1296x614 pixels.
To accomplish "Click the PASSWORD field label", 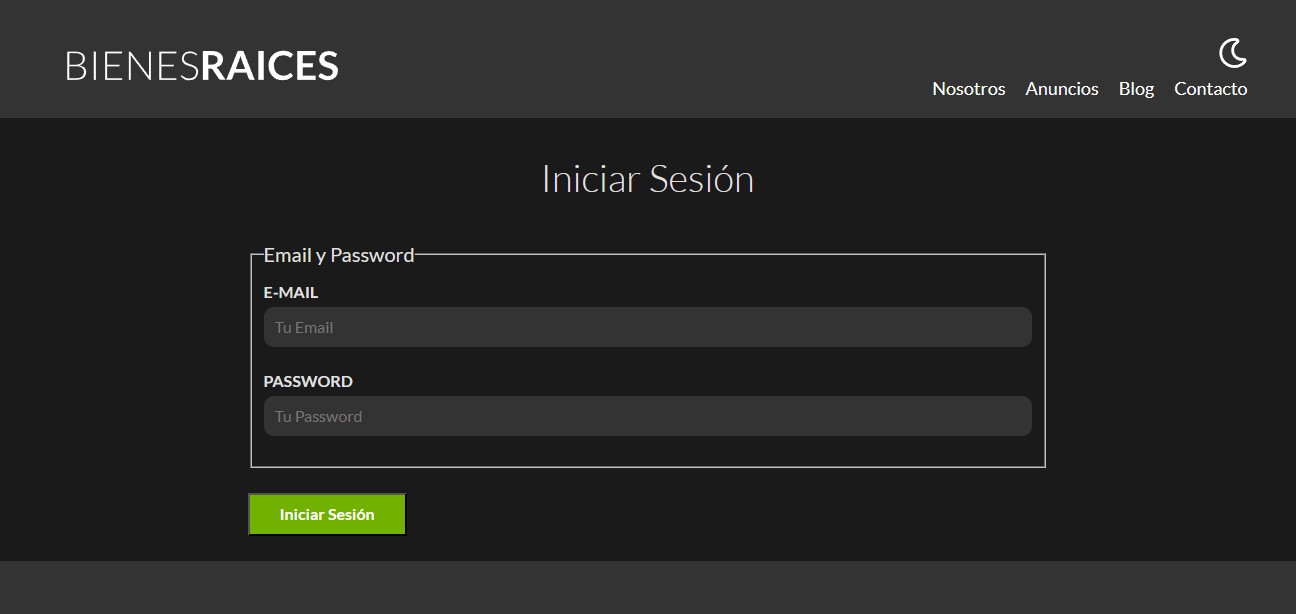I will click(308, 382).
